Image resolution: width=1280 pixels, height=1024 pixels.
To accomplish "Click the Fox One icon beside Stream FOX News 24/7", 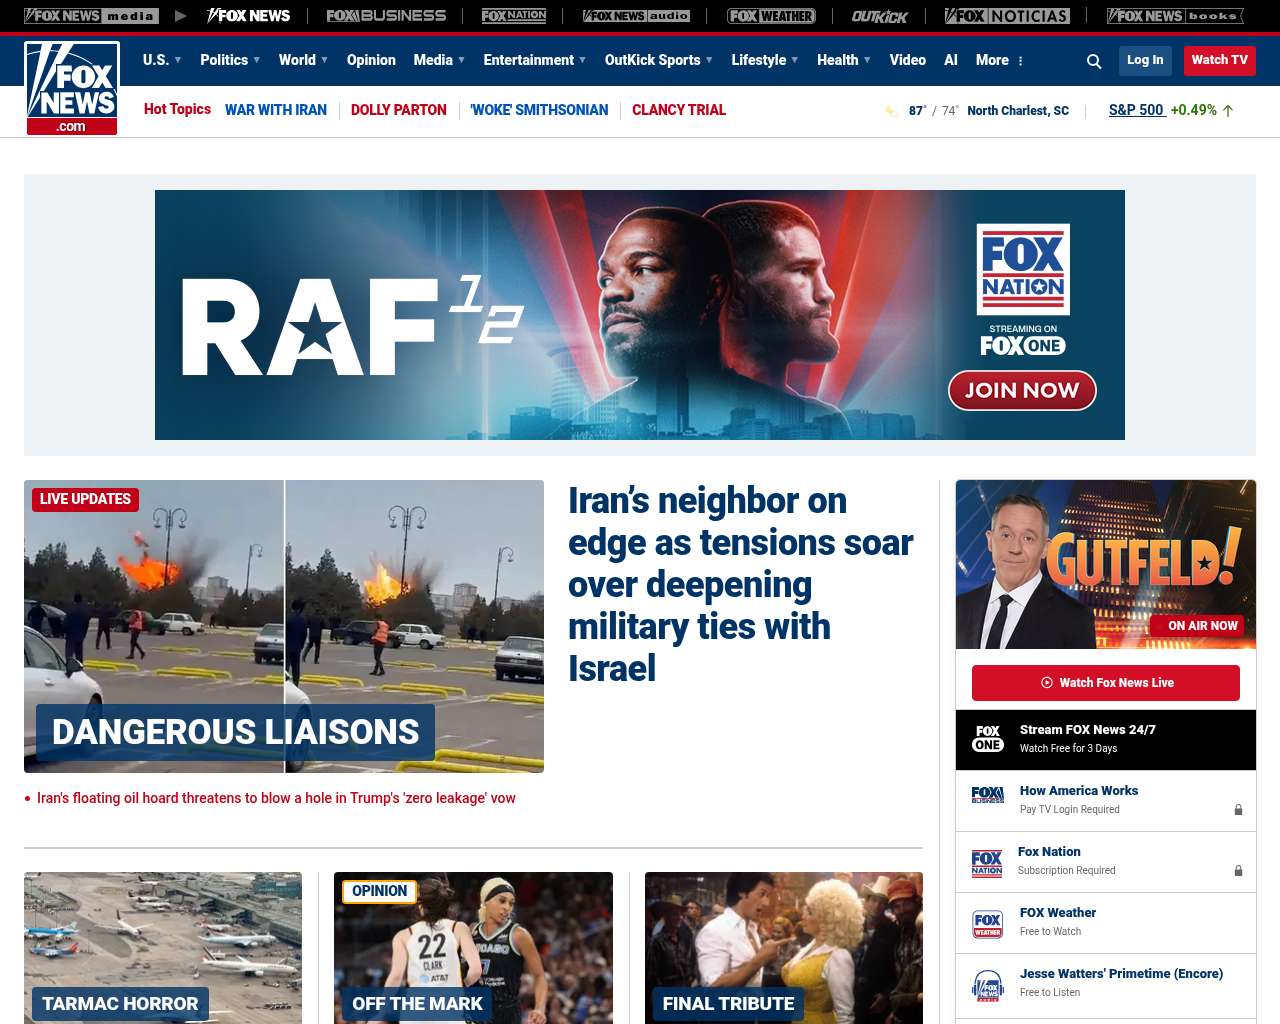I will click(x=988, y=739).
